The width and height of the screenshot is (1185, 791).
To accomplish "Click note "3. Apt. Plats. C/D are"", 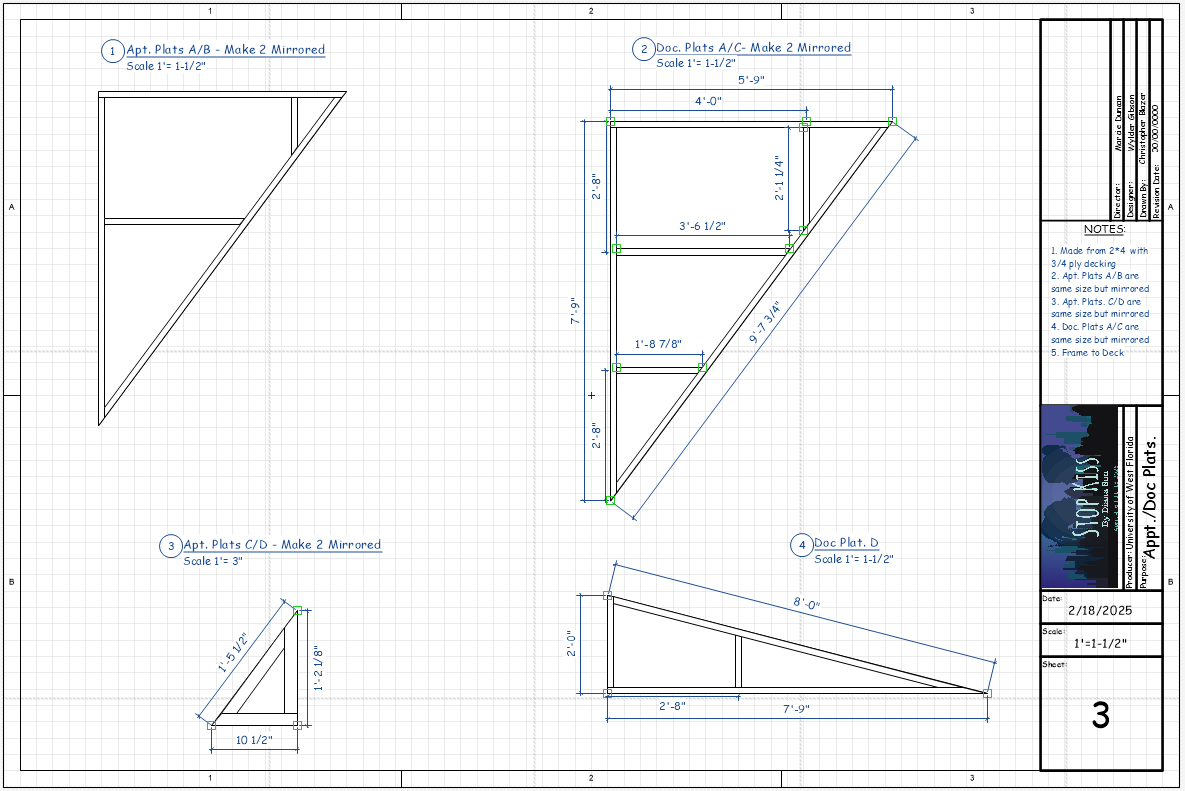I will click(1096, 301).
